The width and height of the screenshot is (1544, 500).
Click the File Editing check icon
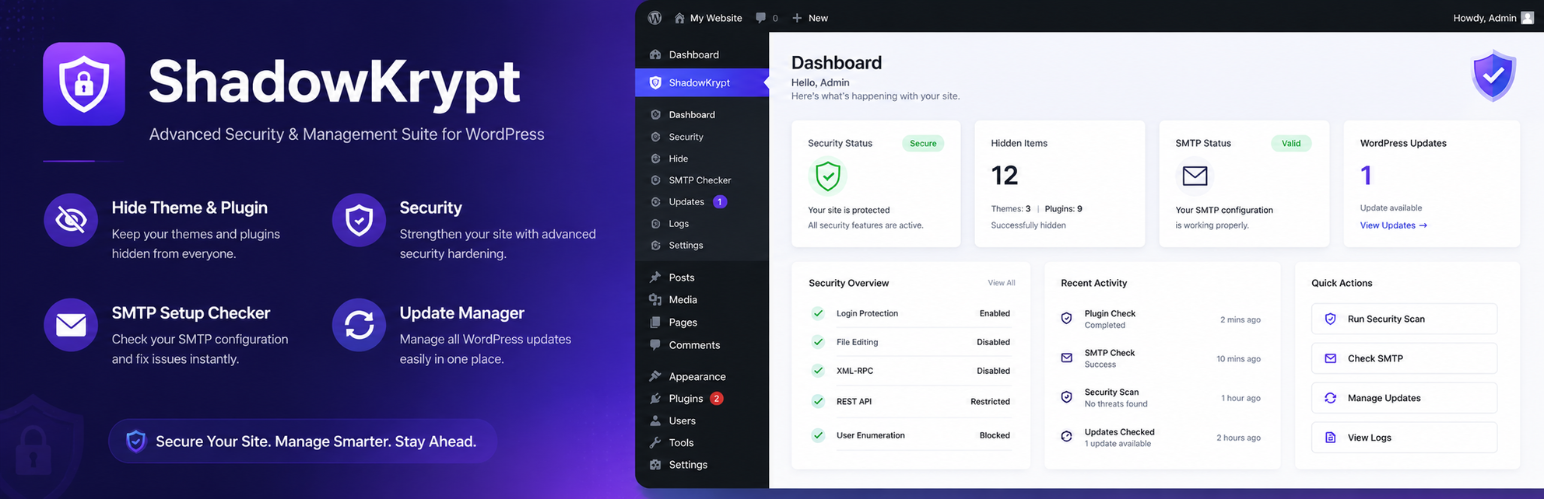tap(818, 342)
